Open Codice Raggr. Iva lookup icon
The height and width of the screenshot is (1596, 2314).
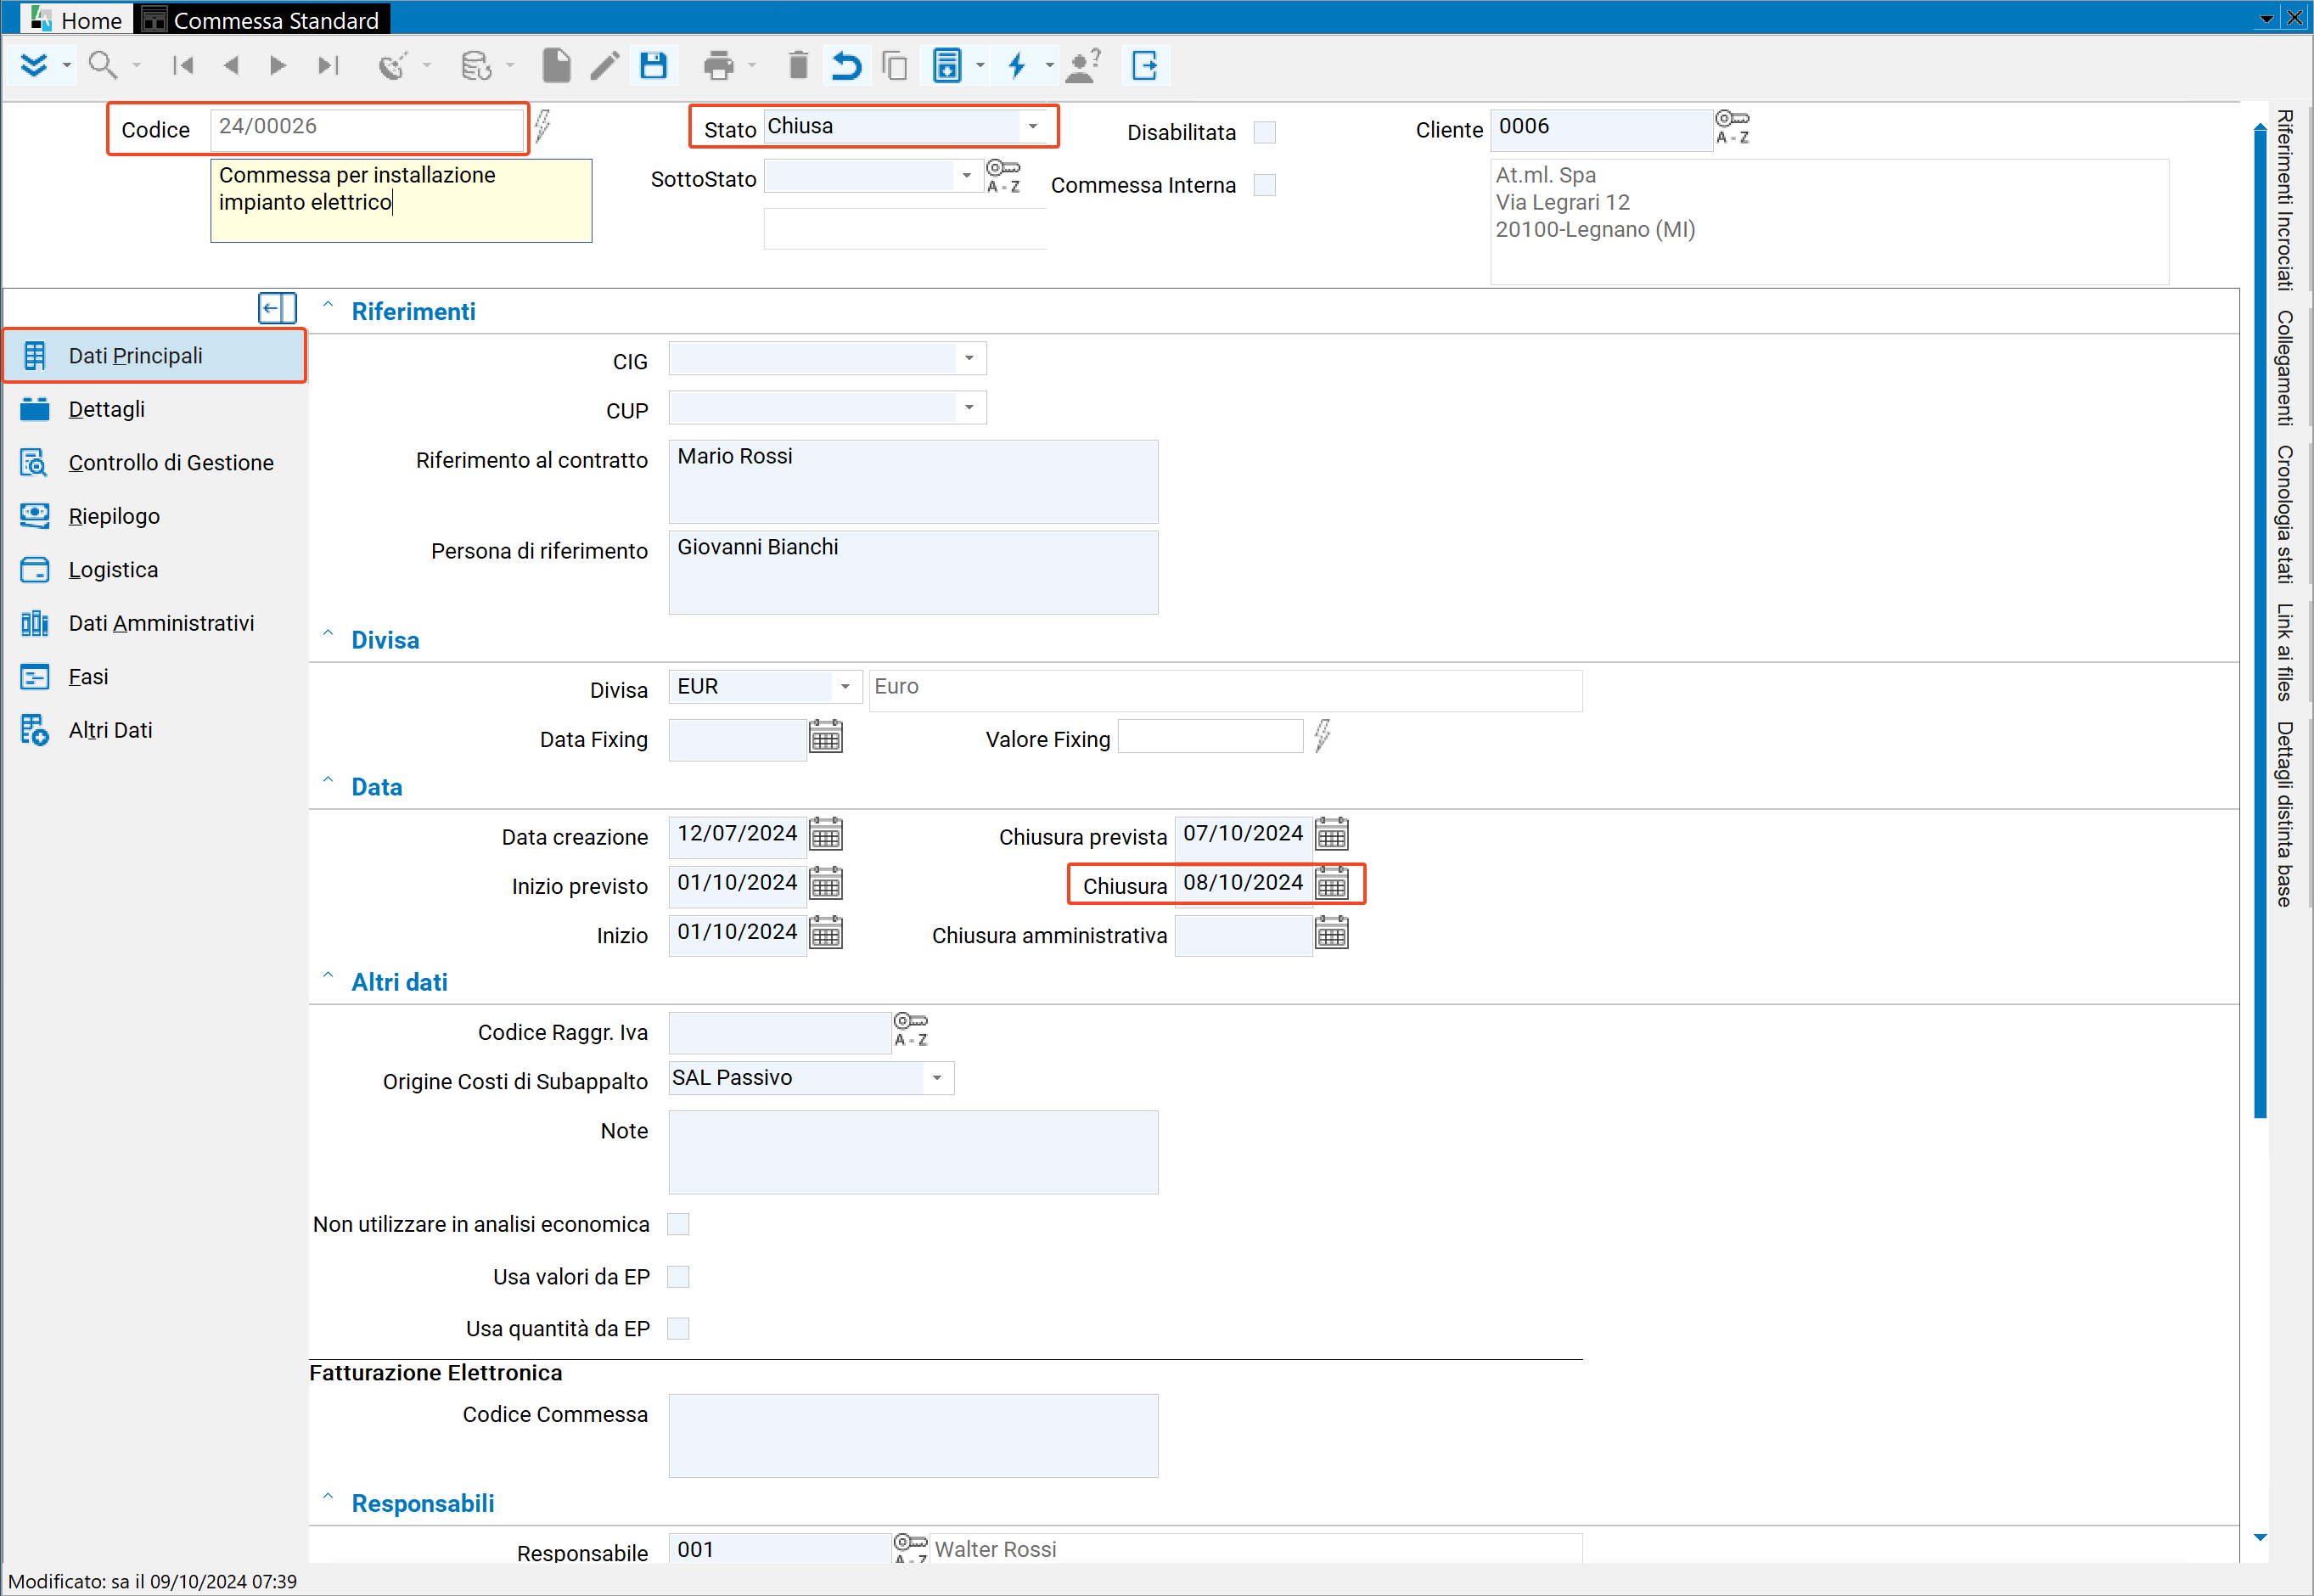pos(911,1030)
